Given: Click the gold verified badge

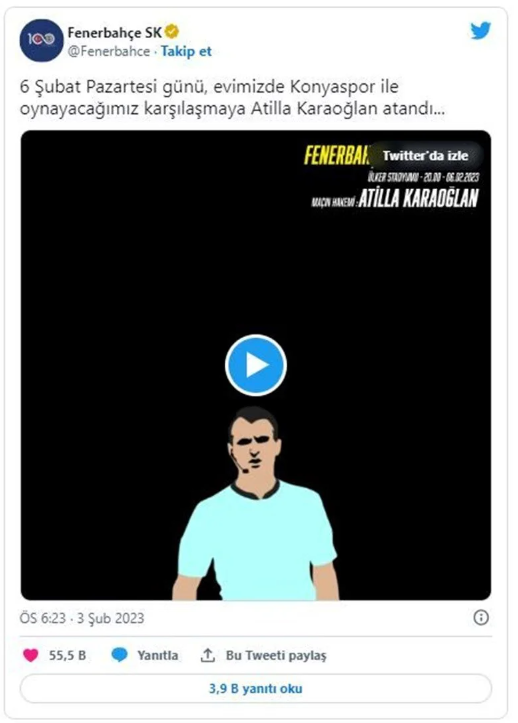Looking at the screenshot, I should click(x=172, y=32).
